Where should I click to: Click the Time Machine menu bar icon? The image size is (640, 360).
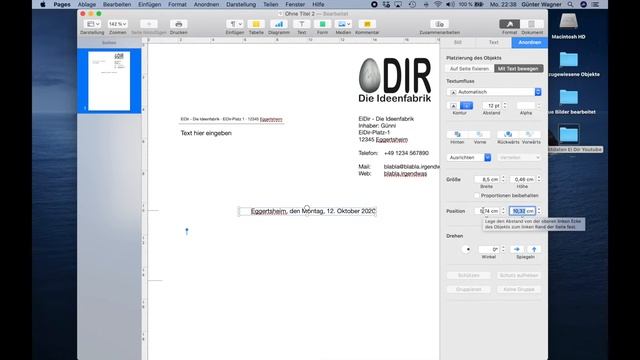(x=412, y=4)
